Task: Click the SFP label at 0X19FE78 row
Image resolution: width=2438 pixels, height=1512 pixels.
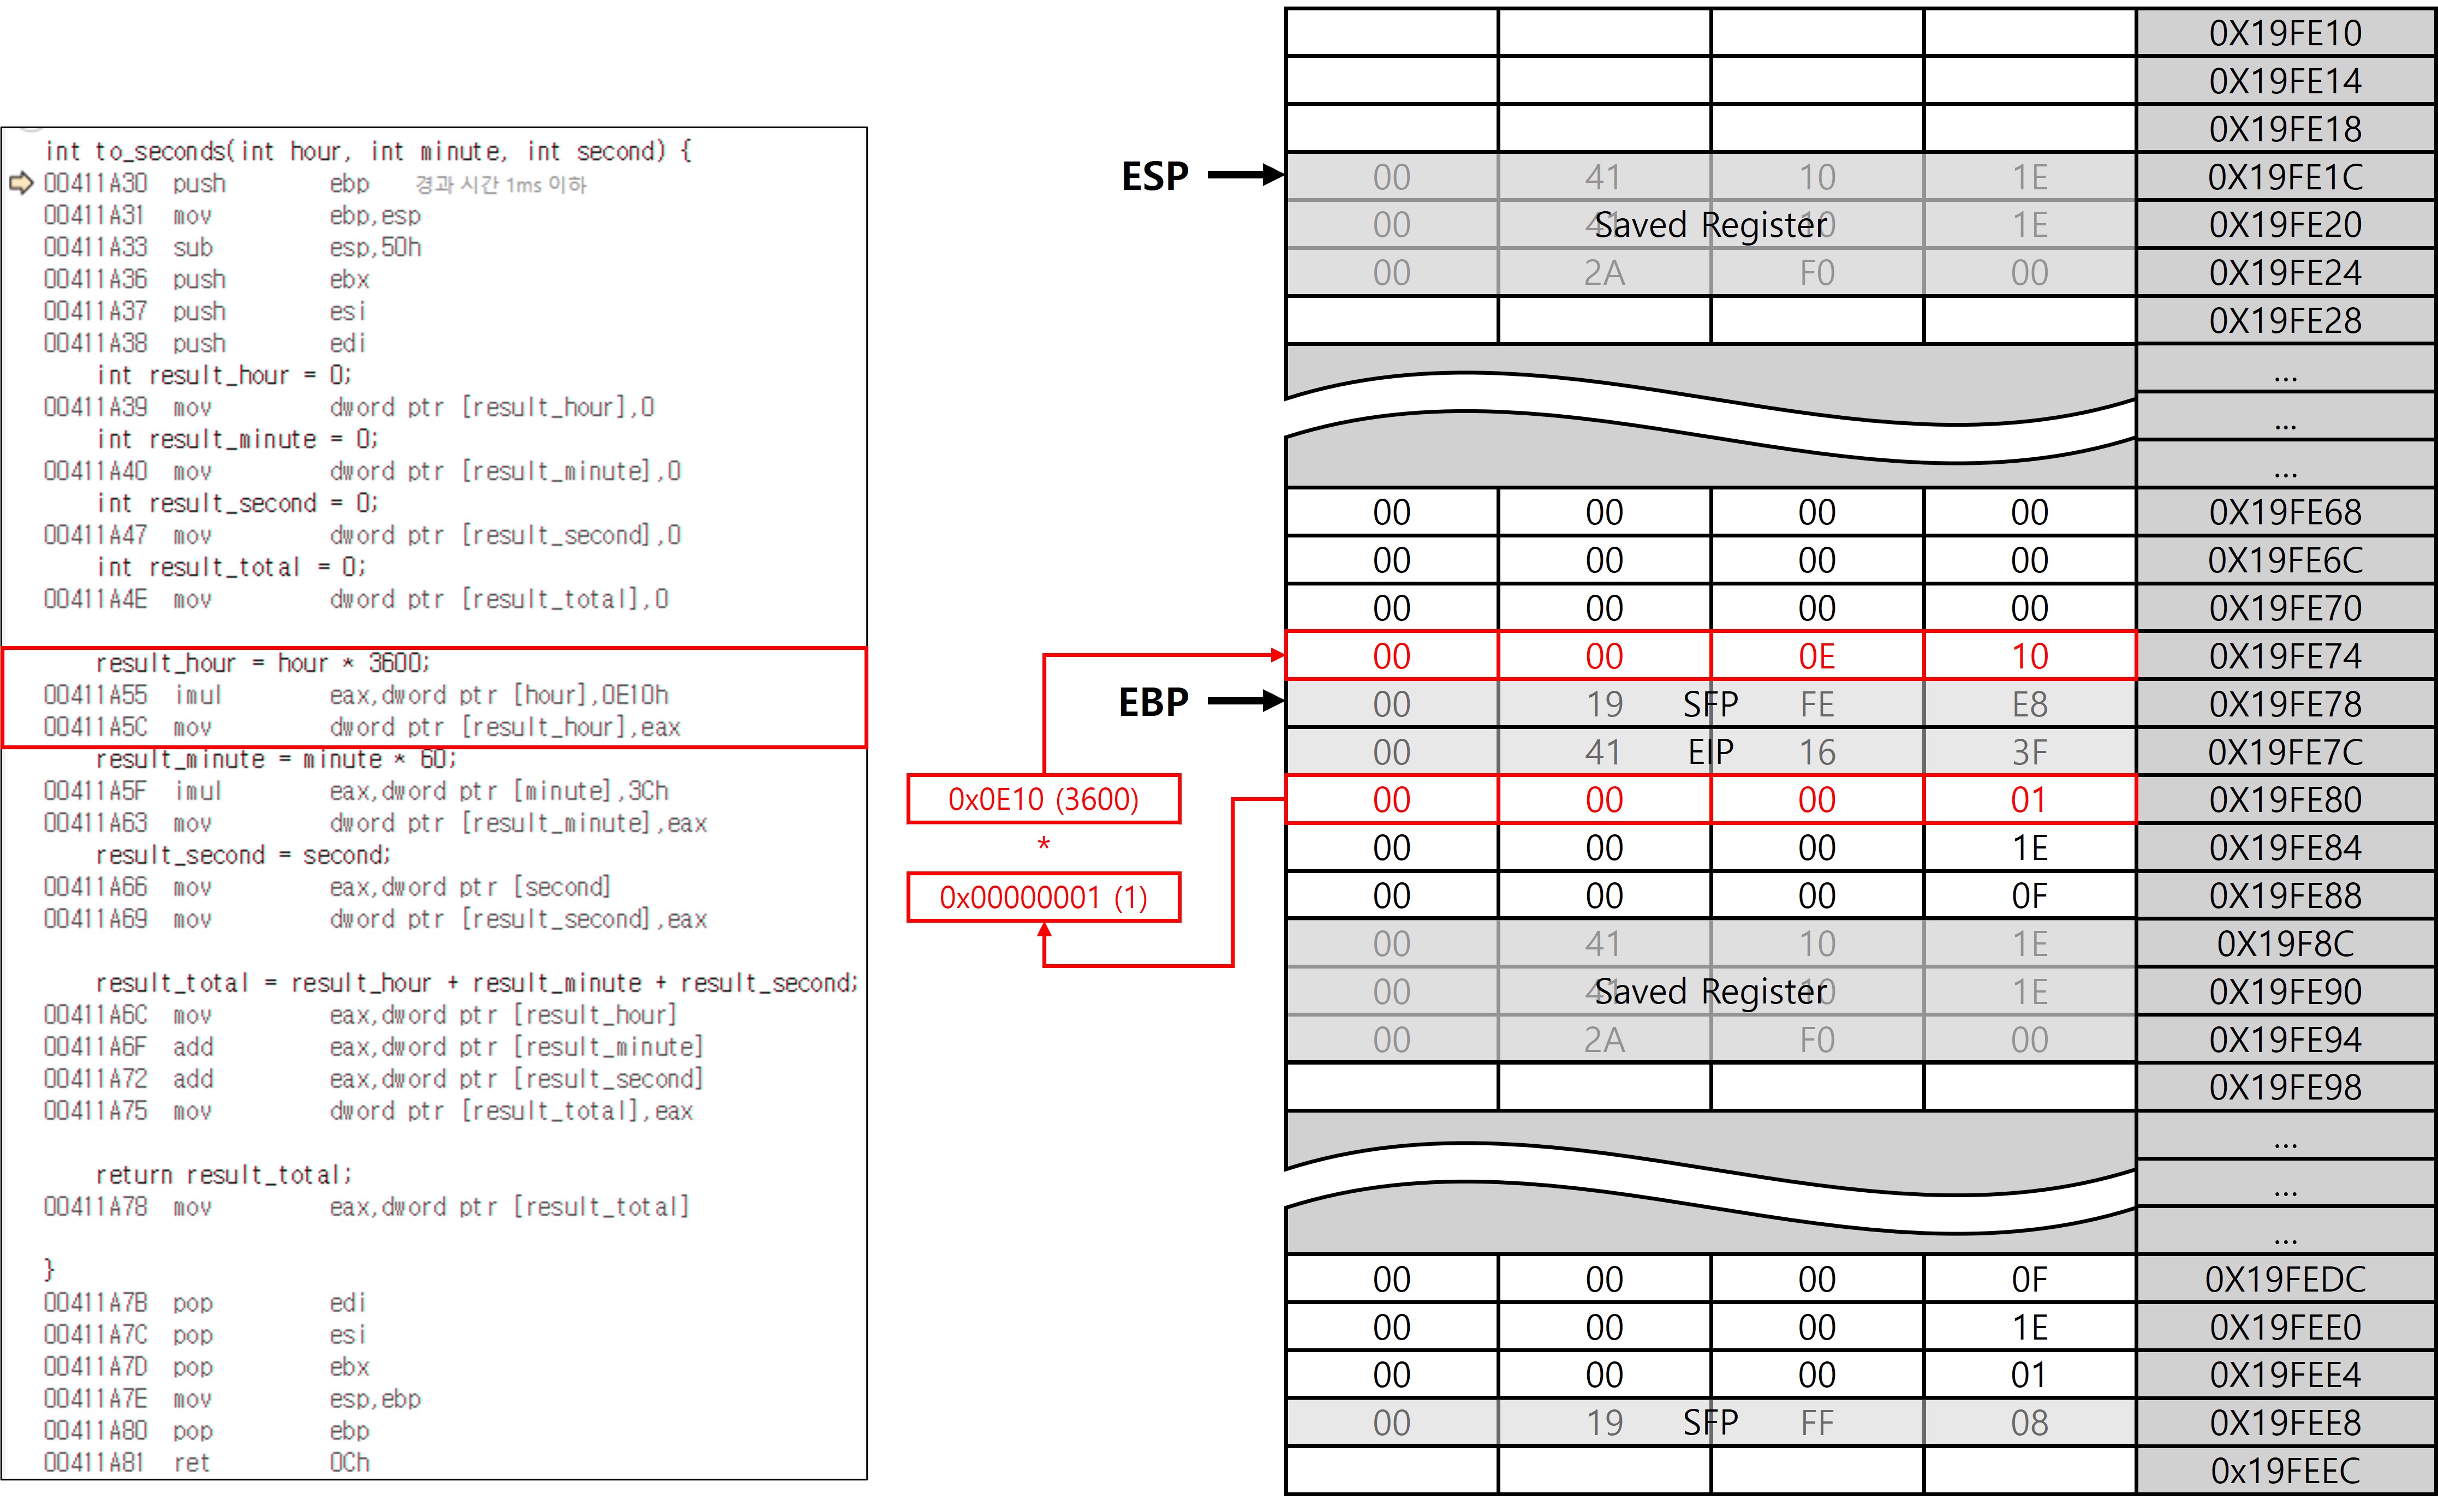Action: coord(1710,704)
